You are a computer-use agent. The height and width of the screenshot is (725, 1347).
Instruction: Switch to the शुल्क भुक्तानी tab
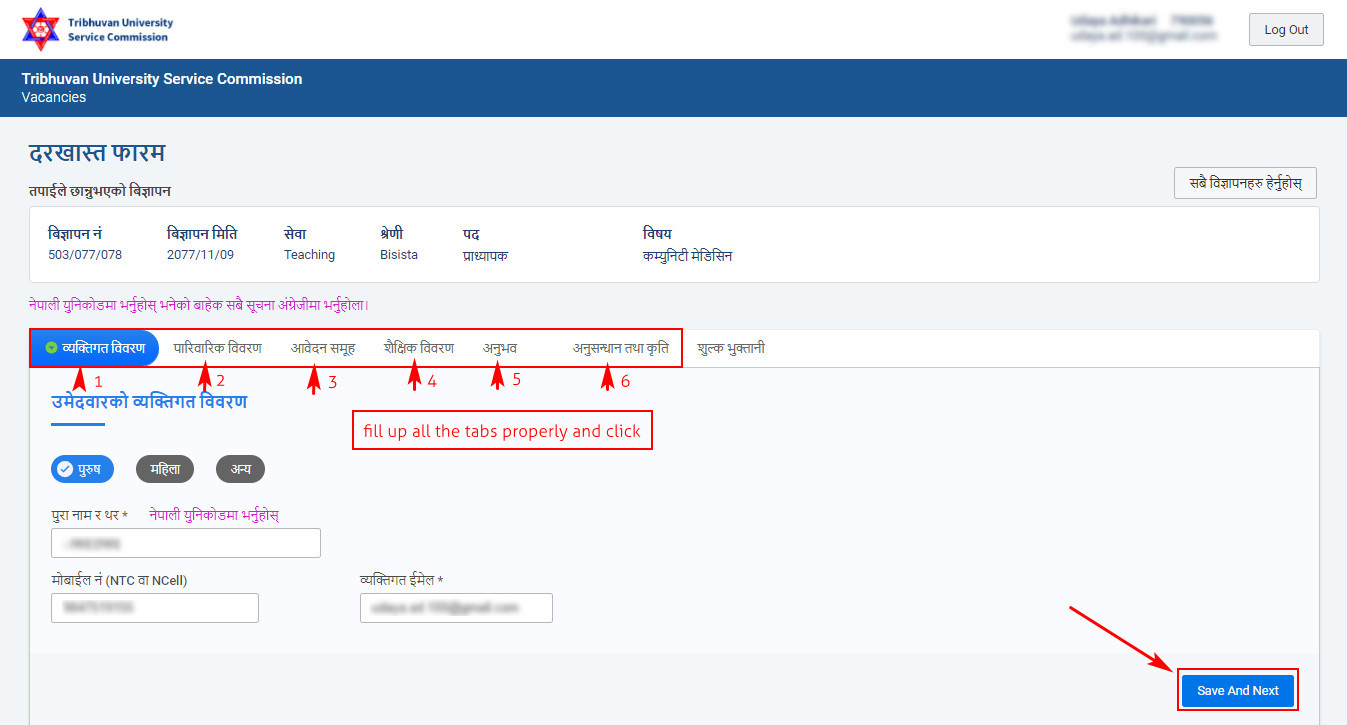click(x=731, y=348)
